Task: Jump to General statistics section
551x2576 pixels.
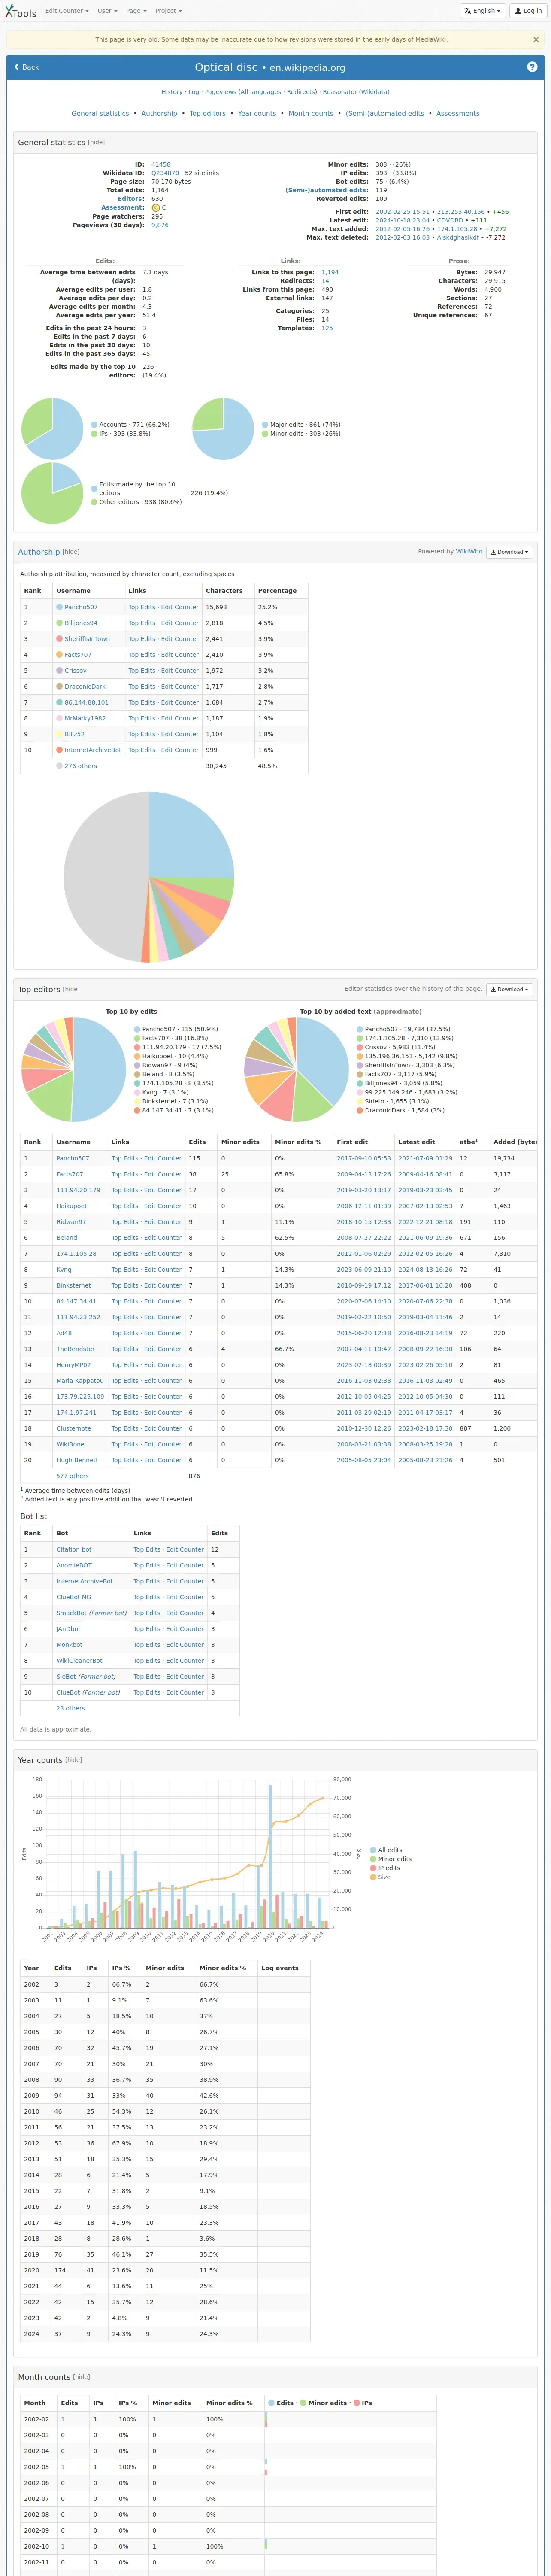Action: (100, 114)
